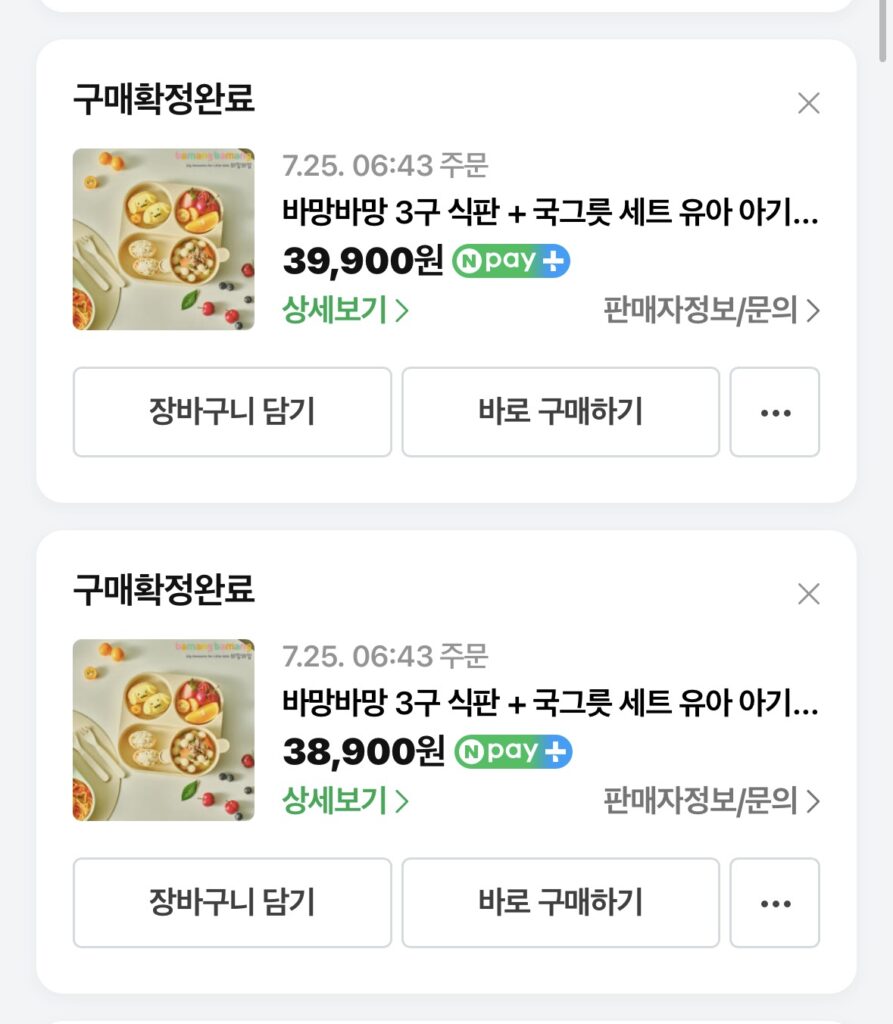Screen dimensions: 893x1024
Task: Add the 39,900원 item via 장바구니 담기
Action: tap(232, 412)
